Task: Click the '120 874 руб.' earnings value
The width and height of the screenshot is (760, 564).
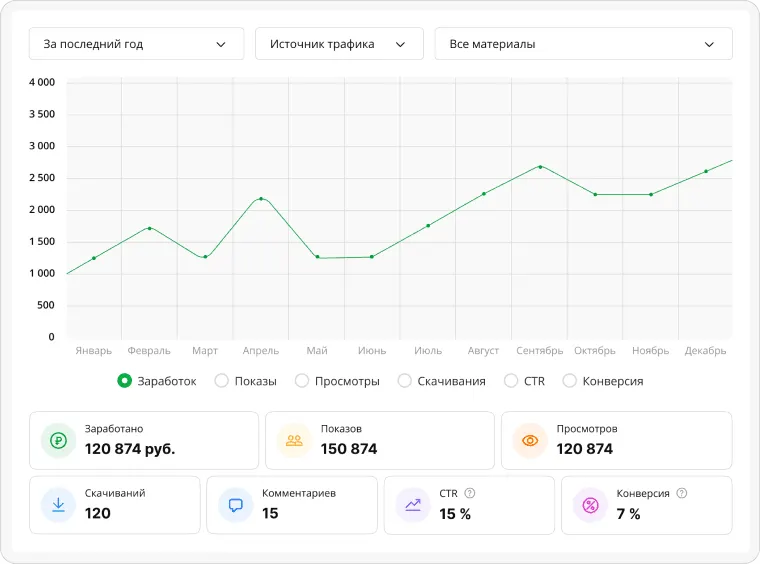Action: (x=130, y=449)
